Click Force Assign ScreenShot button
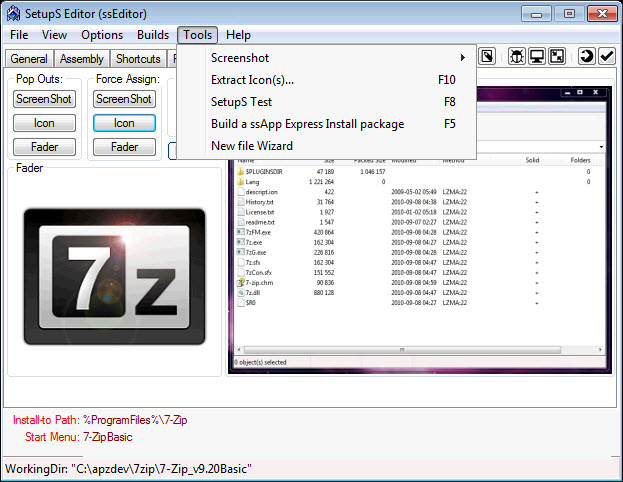This screenshot has width=623, height=482. pyautogui.click(x=124, y=99)
